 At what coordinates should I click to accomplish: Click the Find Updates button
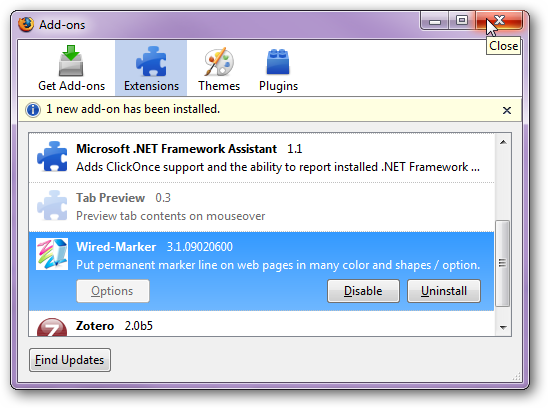[70, 360]
